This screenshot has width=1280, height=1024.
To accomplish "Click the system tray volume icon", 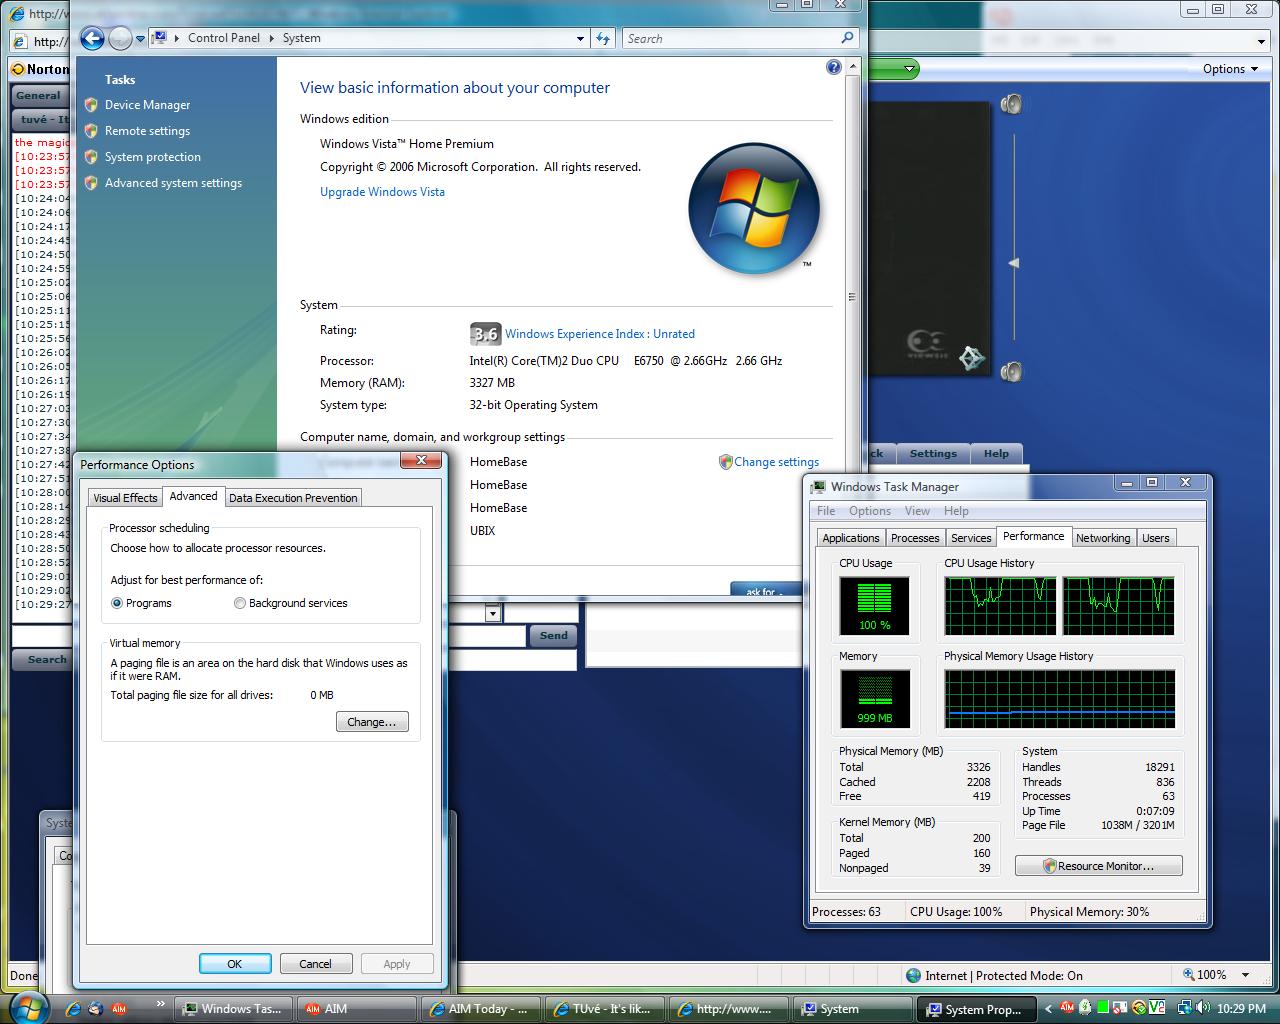I will [x=1201, y=1008].
